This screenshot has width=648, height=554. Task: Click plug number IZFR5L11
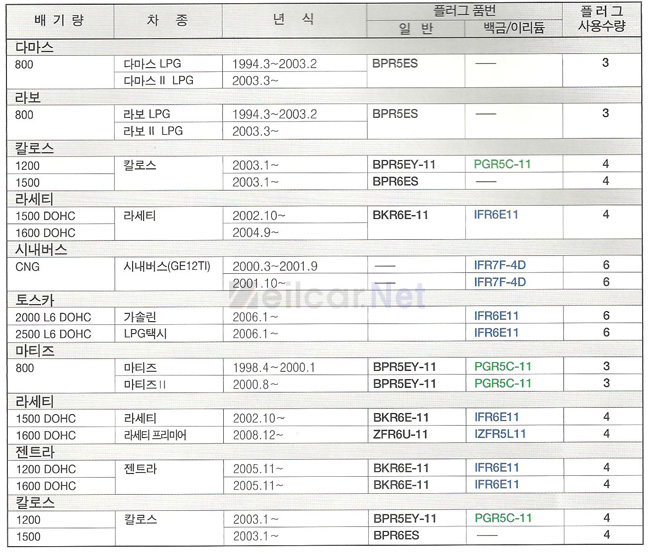pyautogui.click(x=500, y=434)
